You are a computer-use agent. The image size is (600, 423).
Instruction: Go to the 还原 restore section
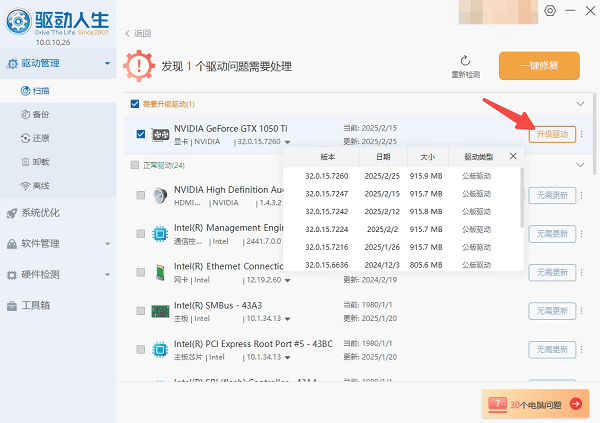pyautogui.click(x=40, y=138)
